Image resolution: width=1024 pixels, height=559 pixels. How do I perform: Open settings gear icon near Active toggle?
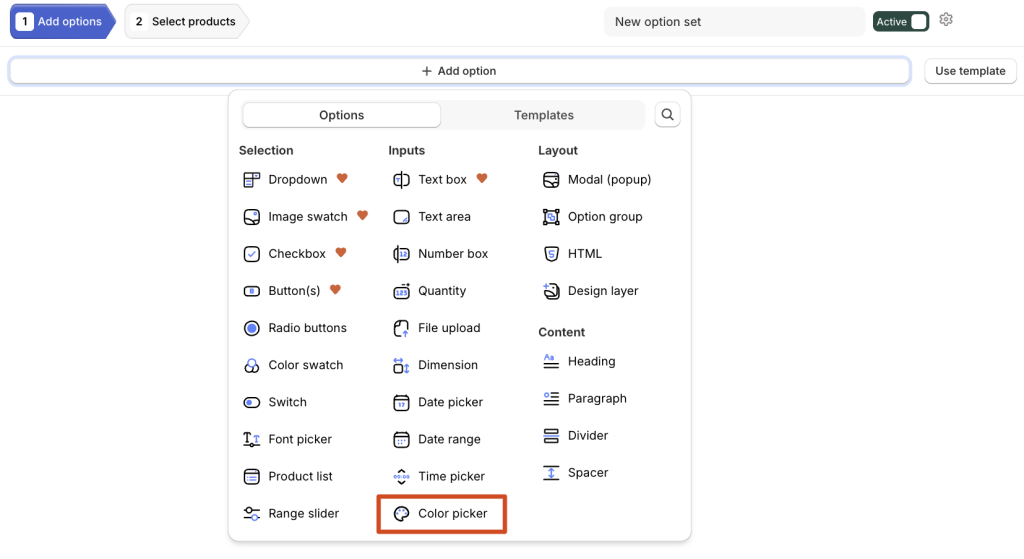click(x=946, y=20)
